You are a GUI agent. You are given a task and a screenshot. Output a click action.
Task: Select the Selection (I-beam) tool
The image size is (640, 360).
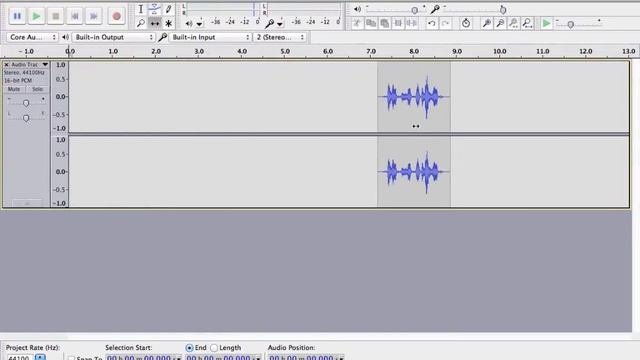pos(141,9)
